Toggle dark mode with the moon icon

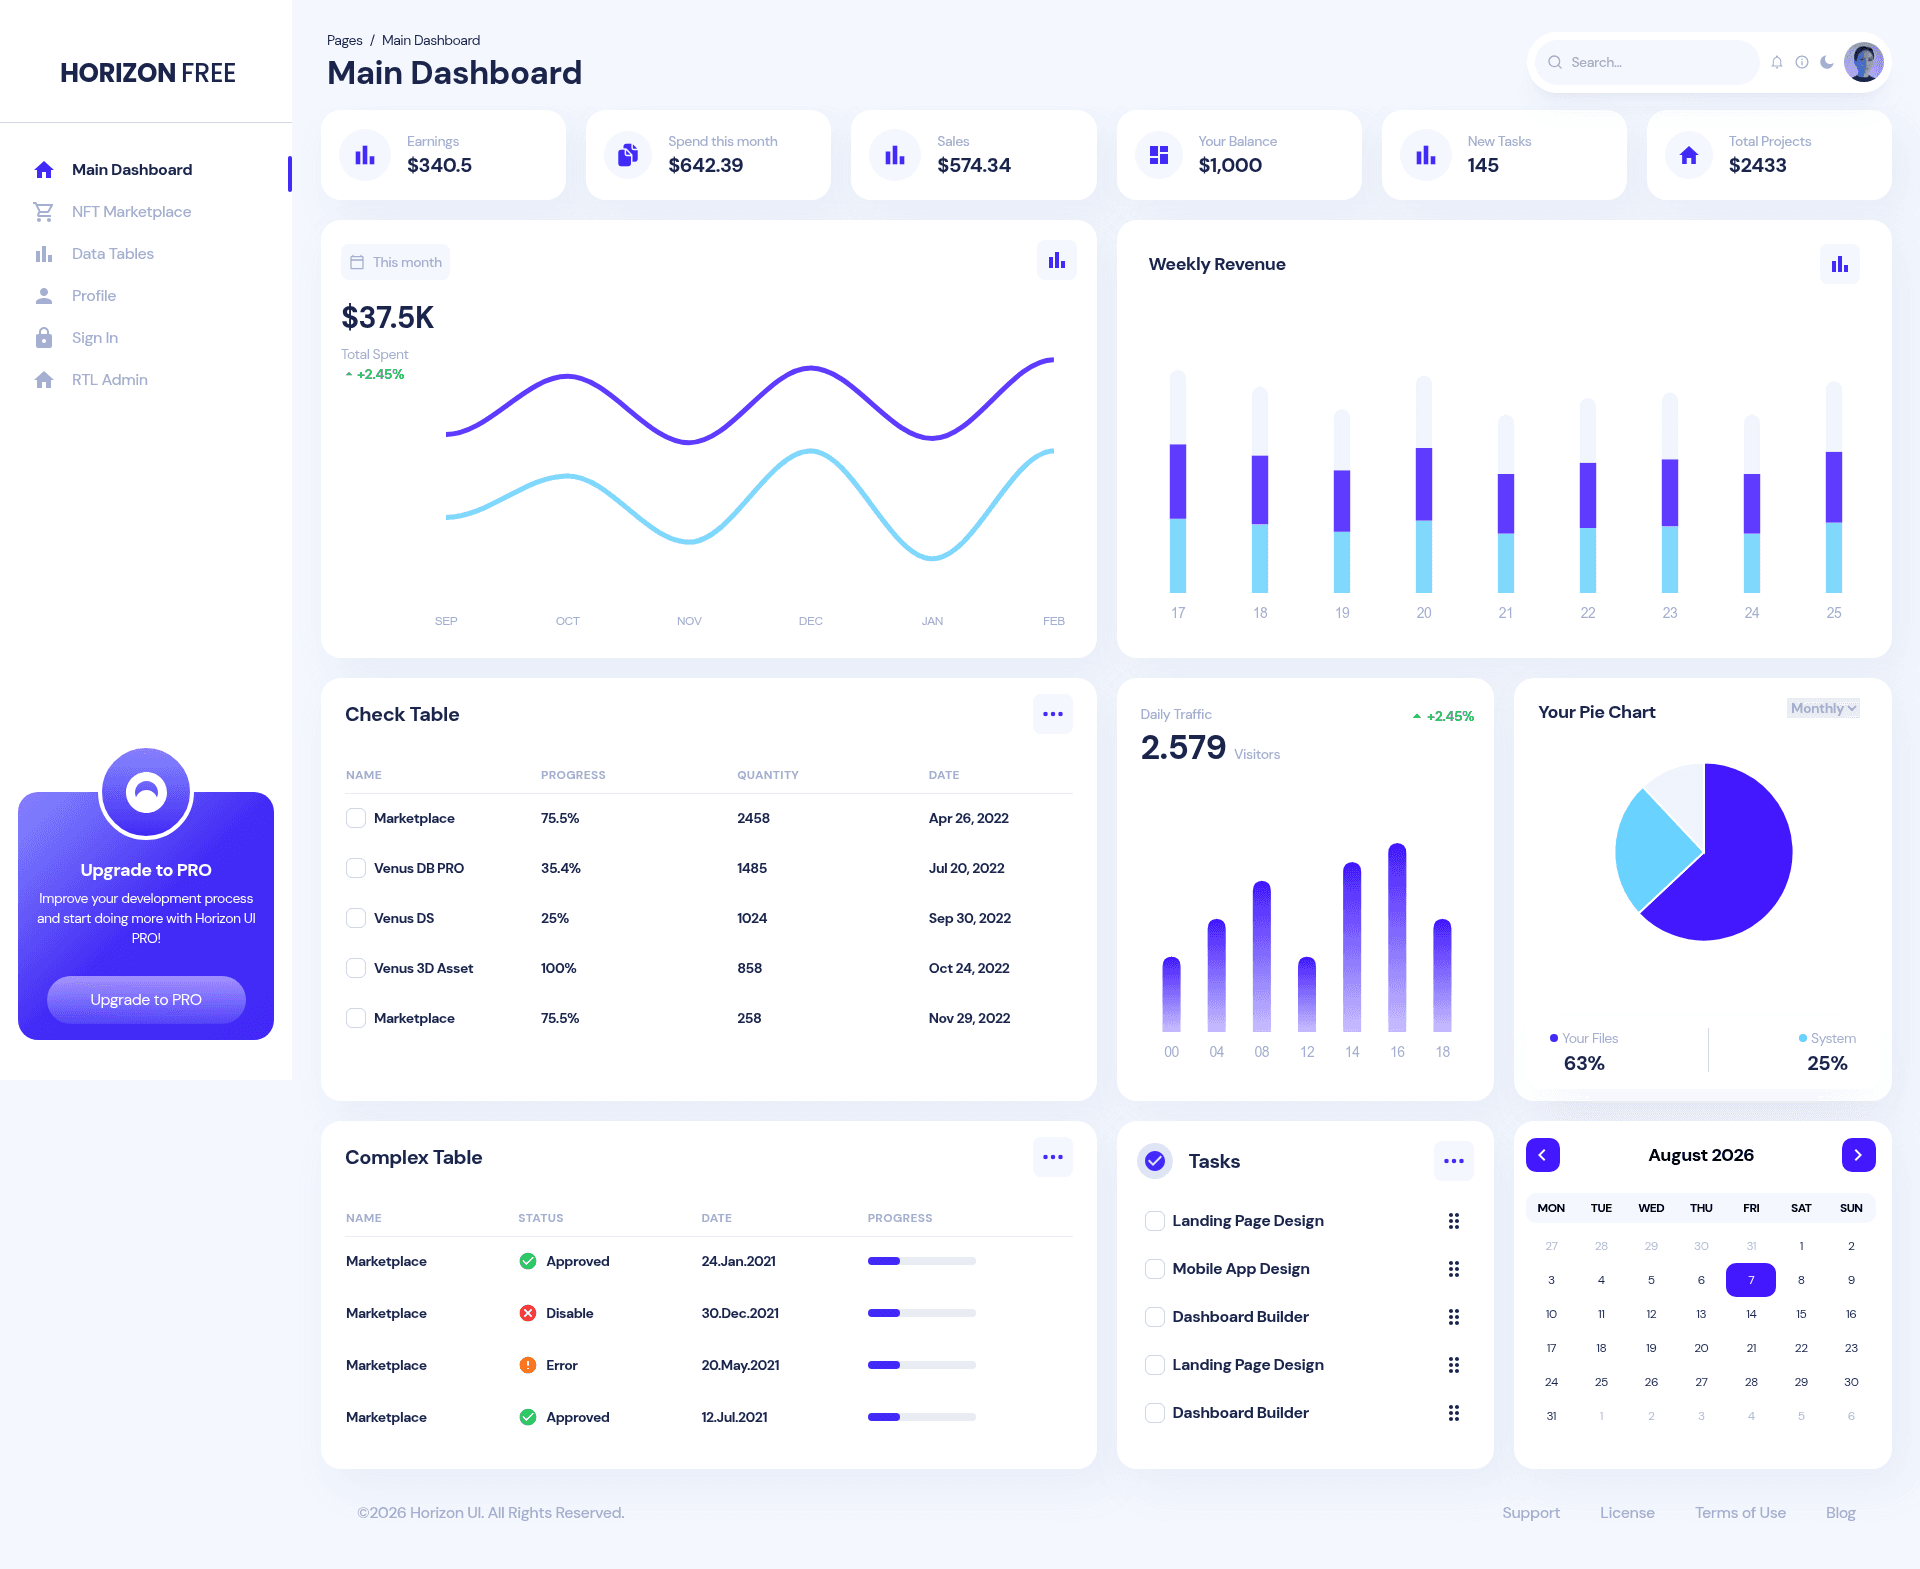1827,62
